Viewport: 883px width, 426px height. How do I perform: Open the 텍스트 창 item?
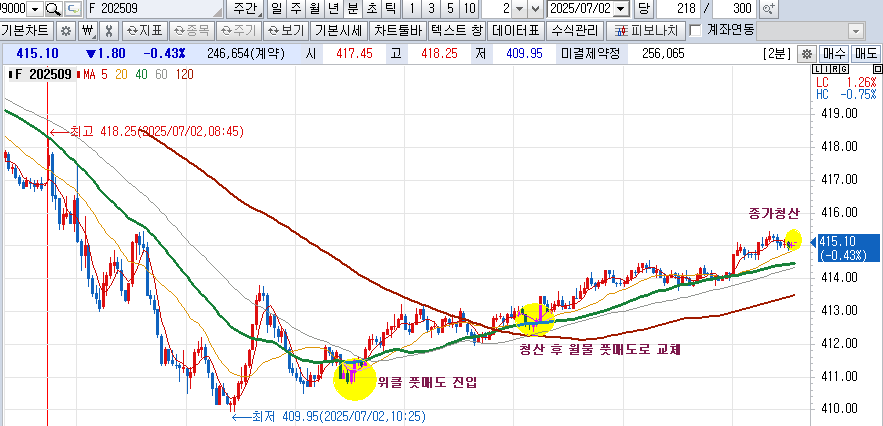(457, 30)
